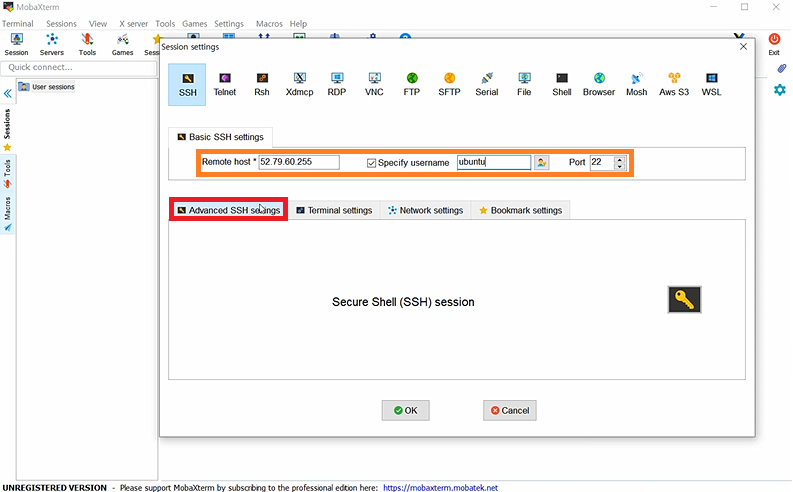The image size is (793, 492).
Task: Open the Games menu in menu bar
Action: click(194, 24)
